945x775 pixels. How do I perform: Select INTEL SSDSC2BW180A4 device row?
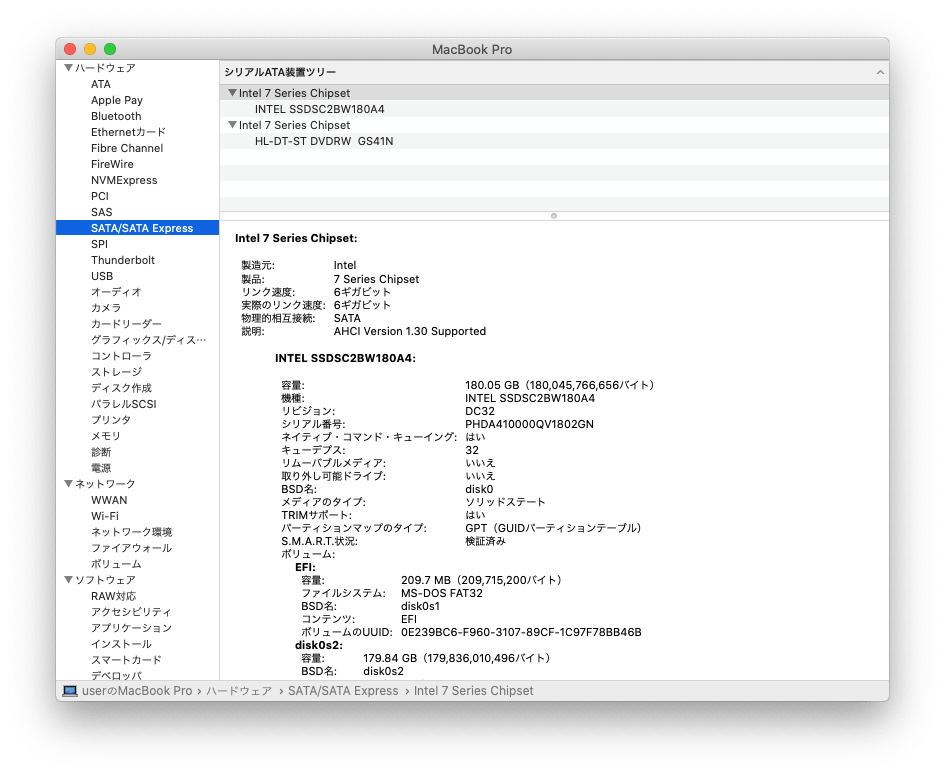pos(554,109)
